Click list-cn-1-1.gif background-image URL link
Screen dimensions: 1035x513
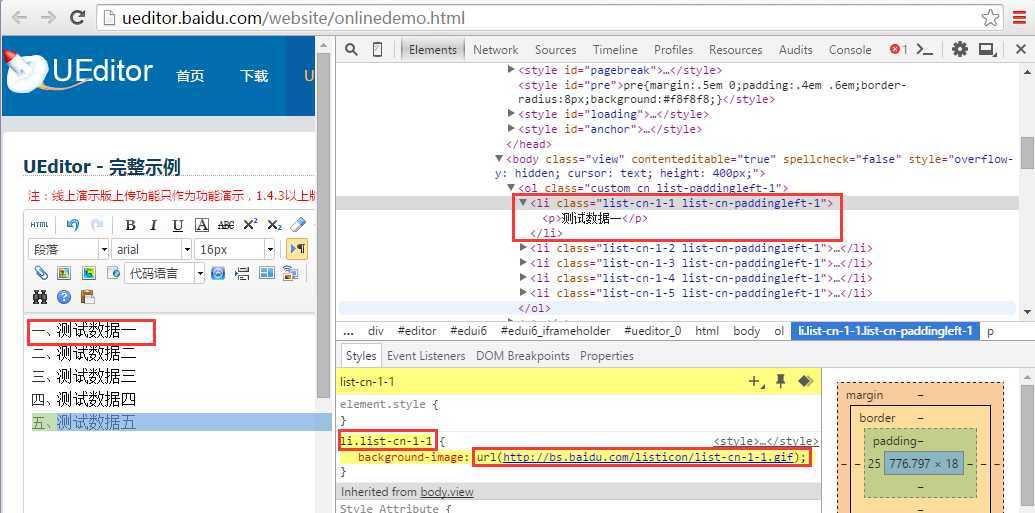point(648,457)
